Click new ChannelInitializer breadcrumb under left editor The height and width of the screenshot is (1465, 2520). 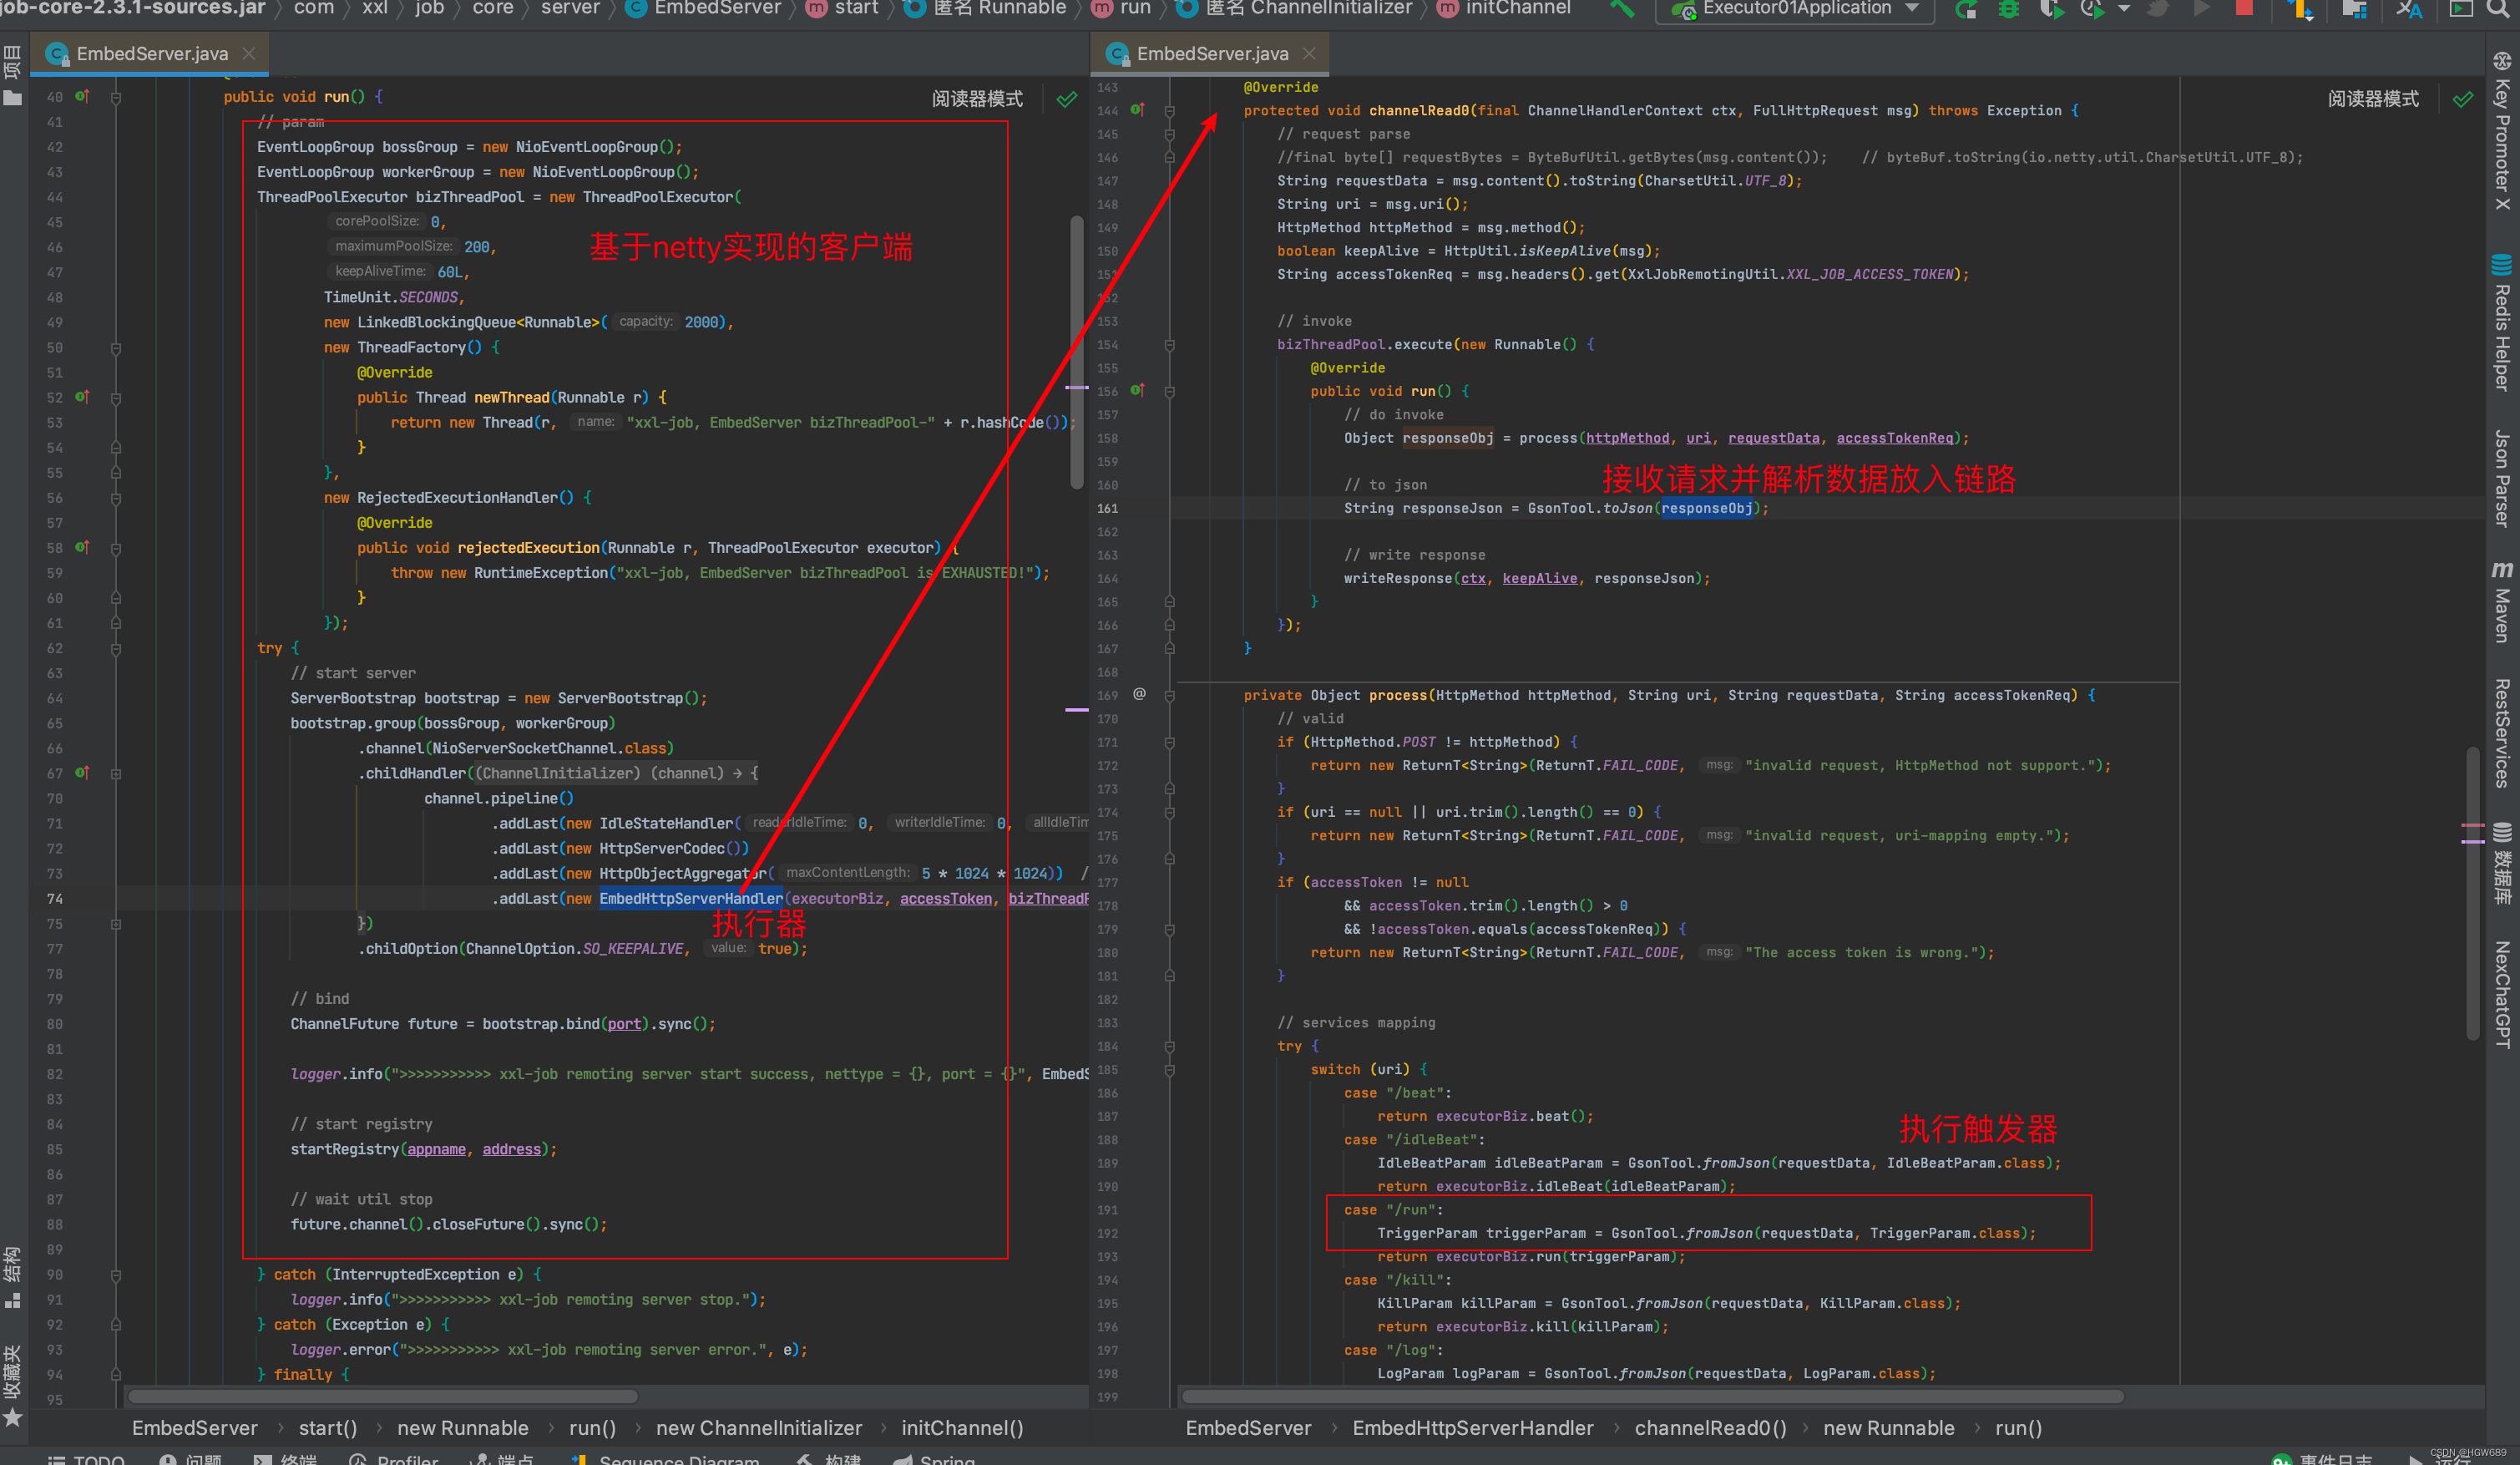click(x=758, y=1427)
